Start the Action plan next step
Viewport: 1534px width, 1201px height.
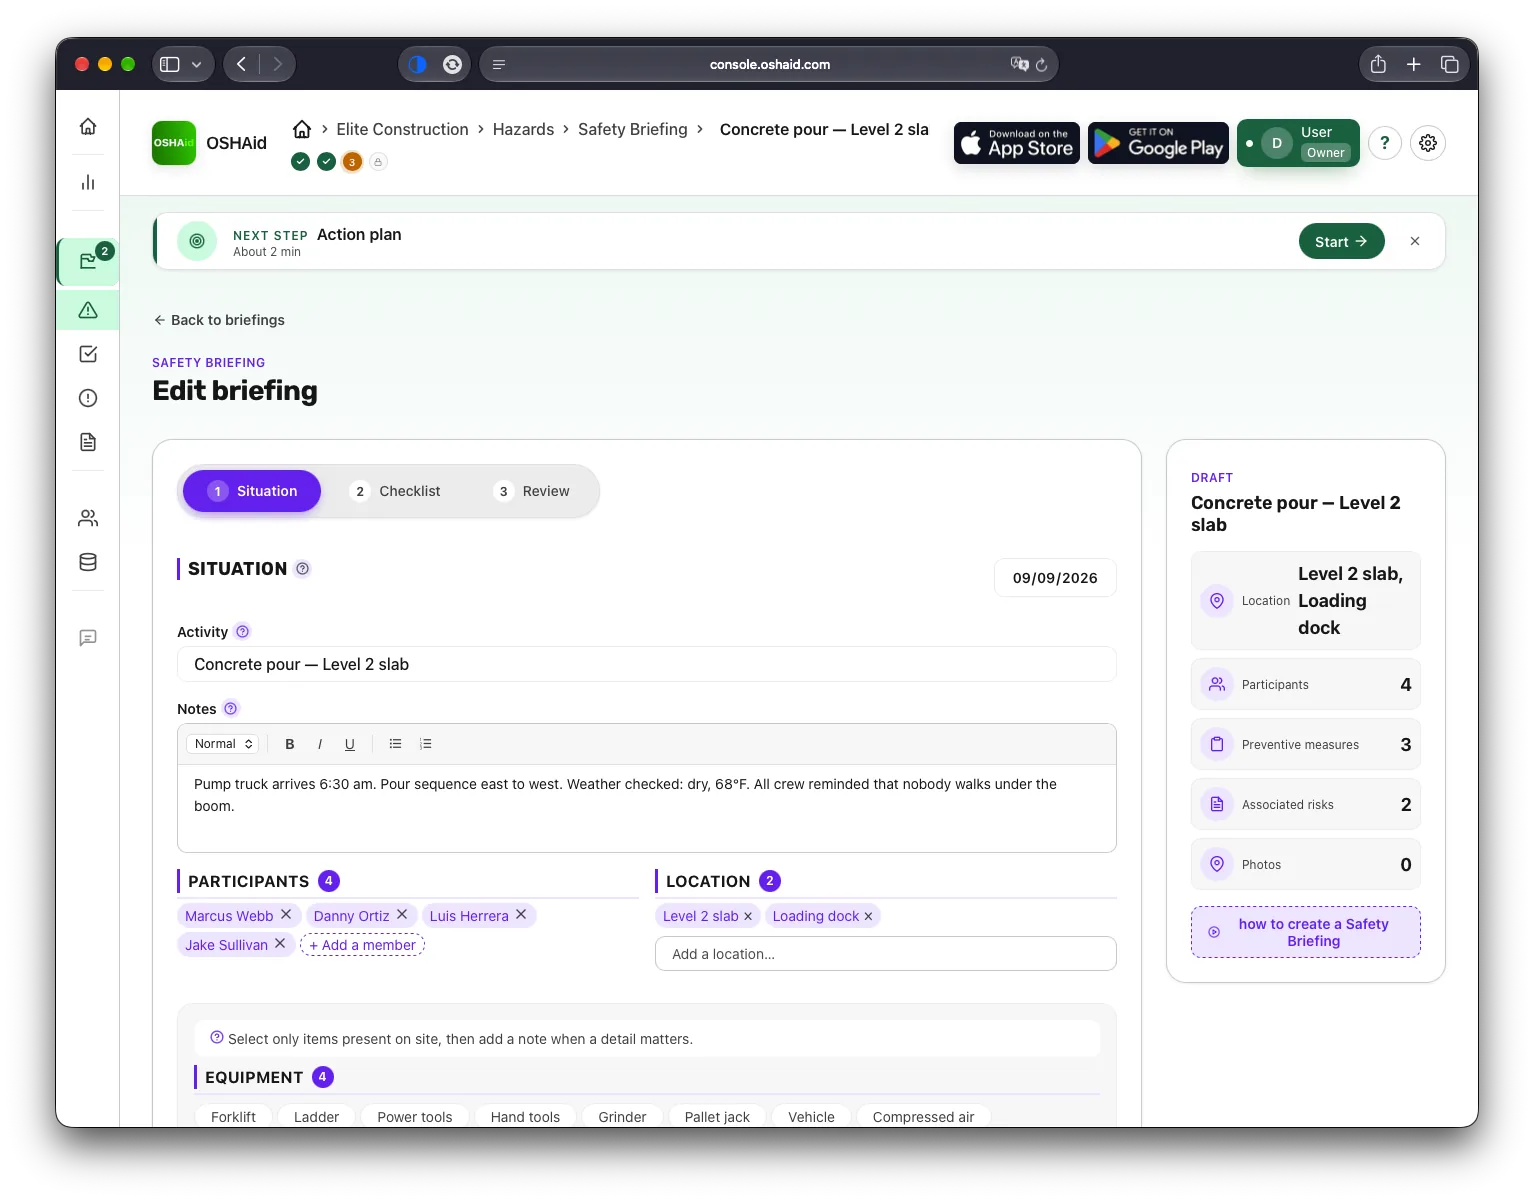(1341, 241)
